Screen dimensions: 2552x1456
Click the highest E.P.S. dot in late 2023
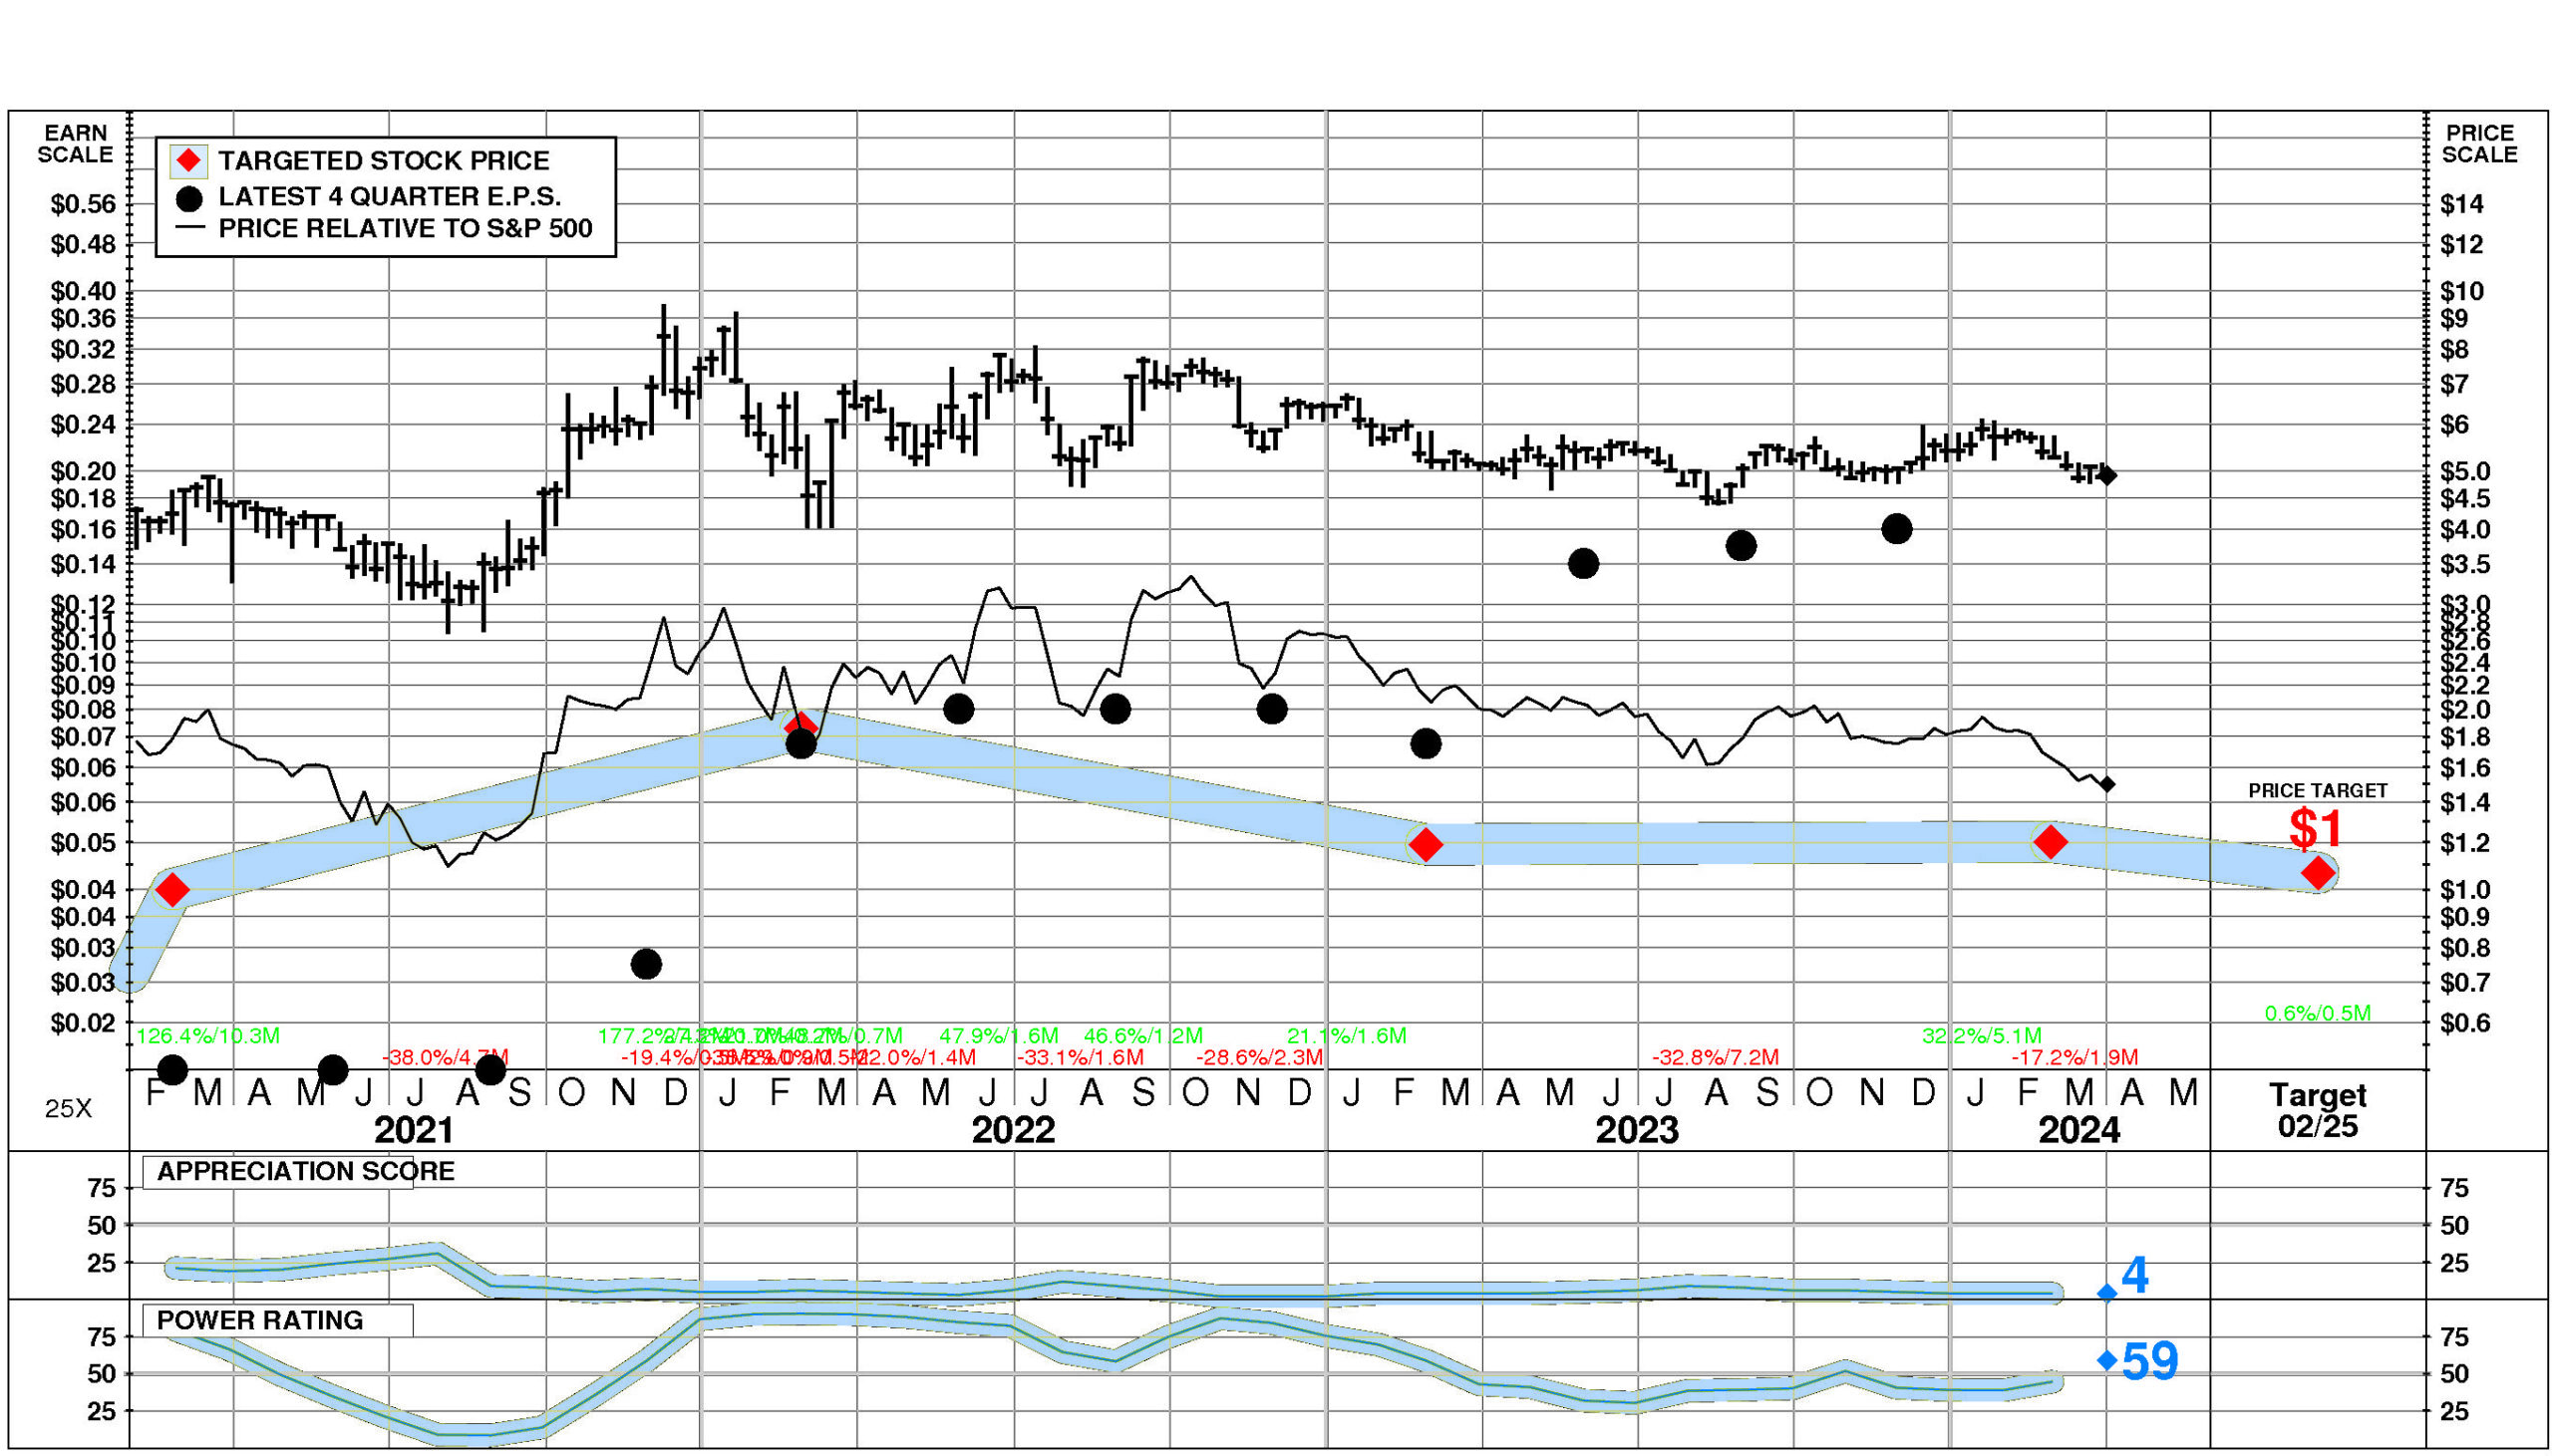[1896, 529]
